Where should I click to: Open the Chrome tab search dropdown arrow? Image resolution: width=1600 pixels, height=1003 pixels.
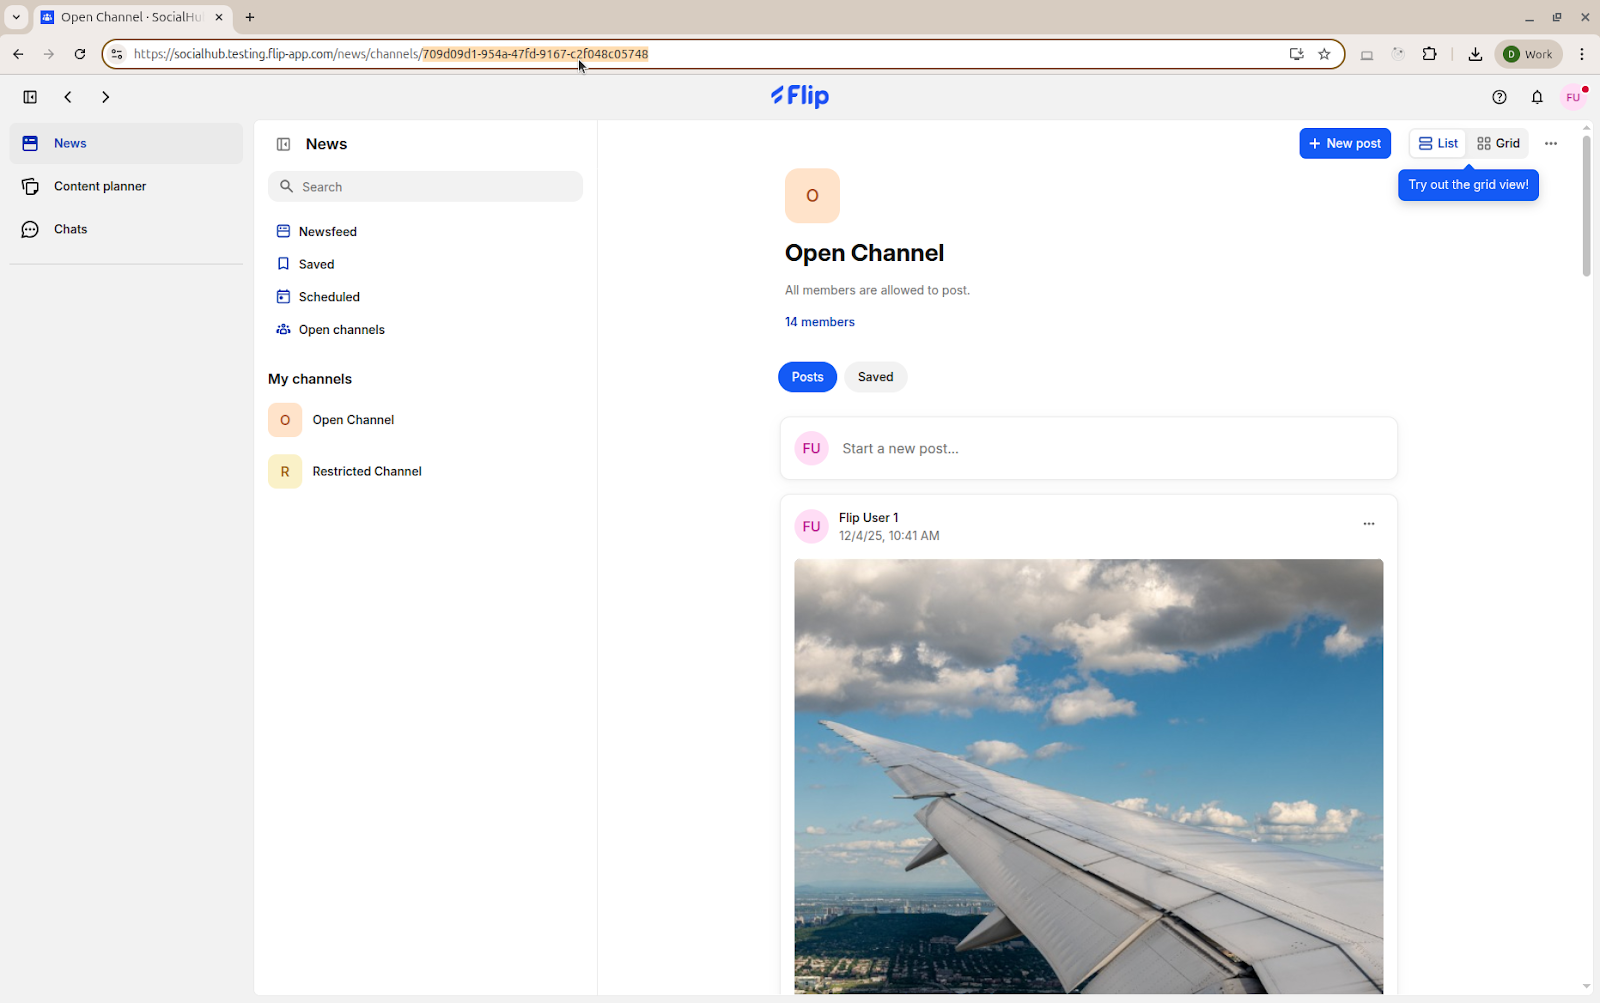[16, 17]
